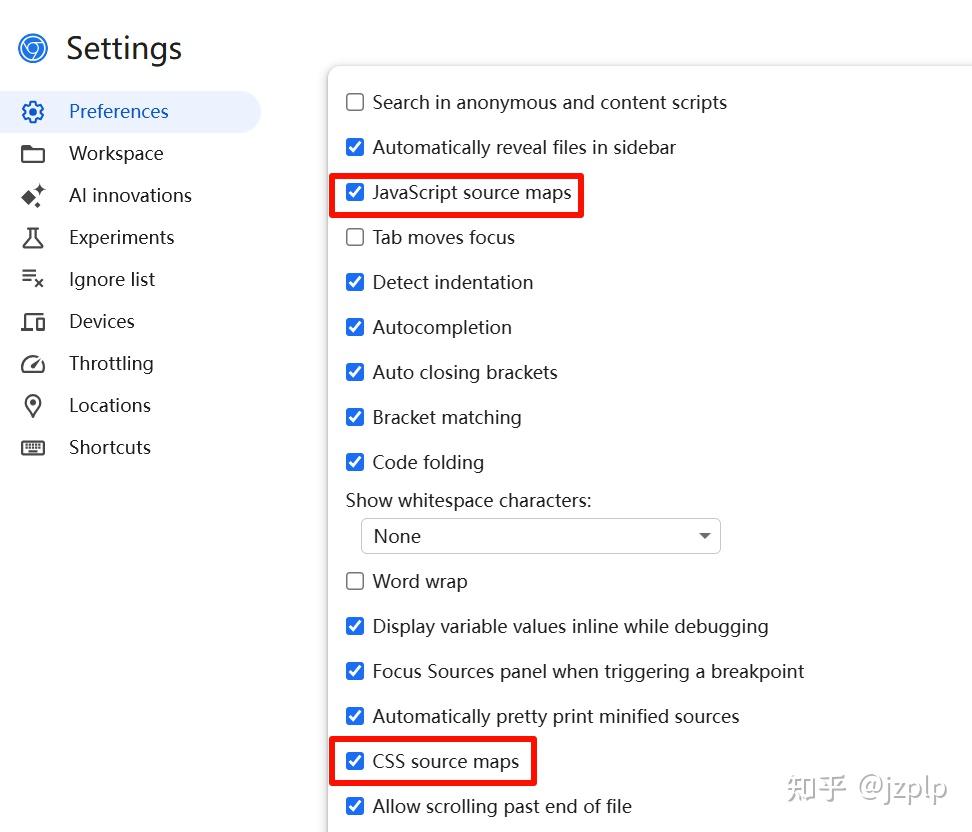Screen dimensions: 972x832
Task: Open the Workspace settings tab
Action: [116, 153]
